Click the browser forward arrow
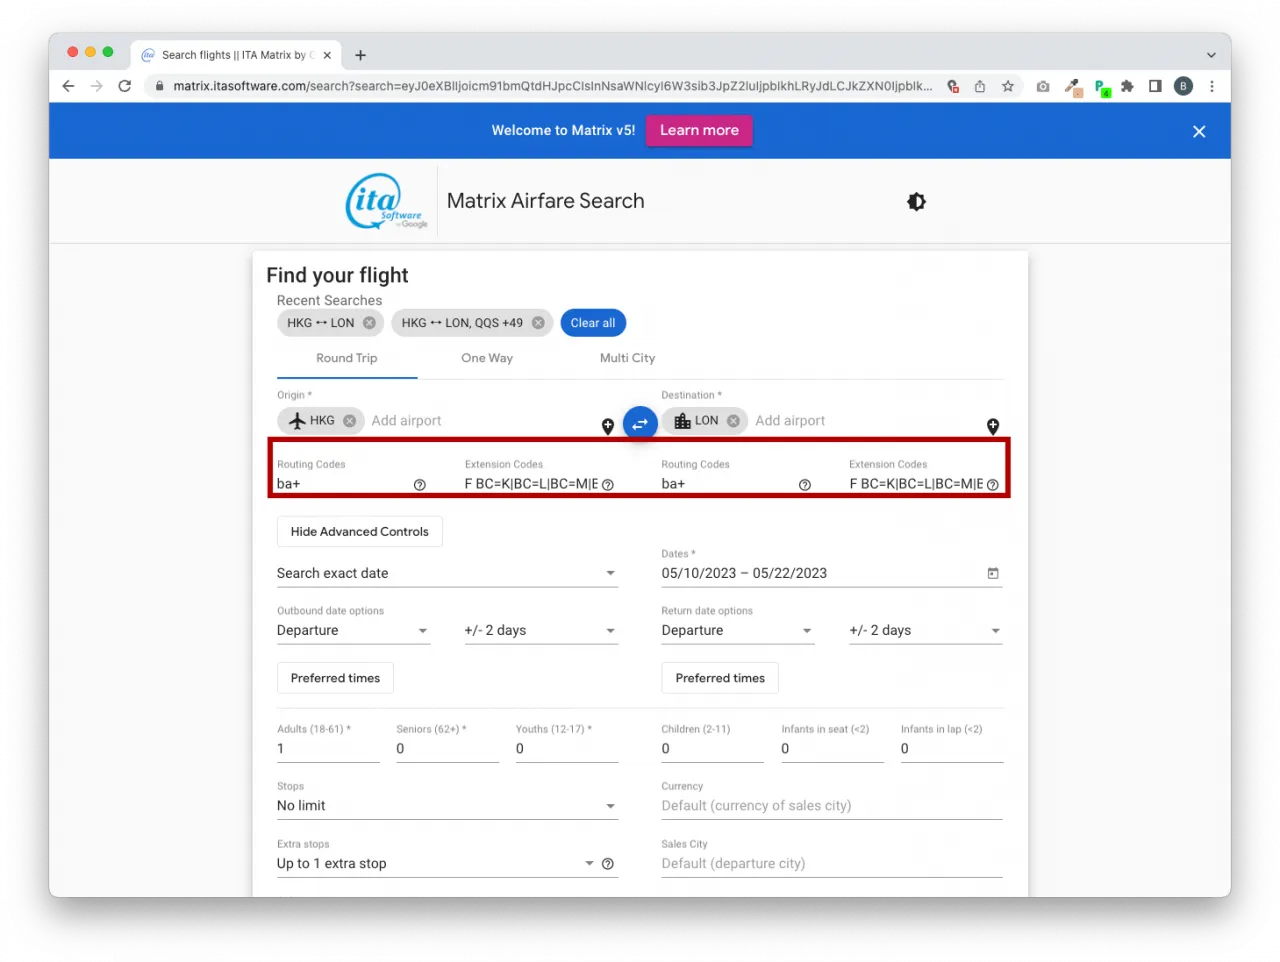The height and width of the screenshot is (962, 1280). [96, 86]
